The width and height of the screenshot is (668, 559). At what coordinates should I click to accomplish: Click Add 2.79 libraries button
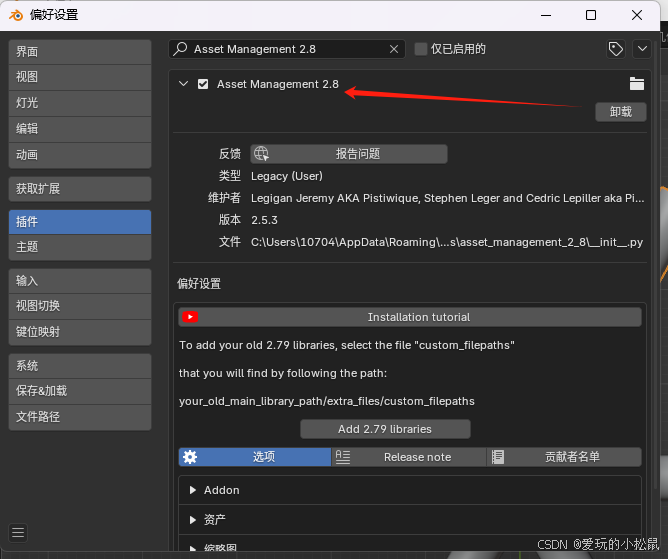tap(385, 429)
